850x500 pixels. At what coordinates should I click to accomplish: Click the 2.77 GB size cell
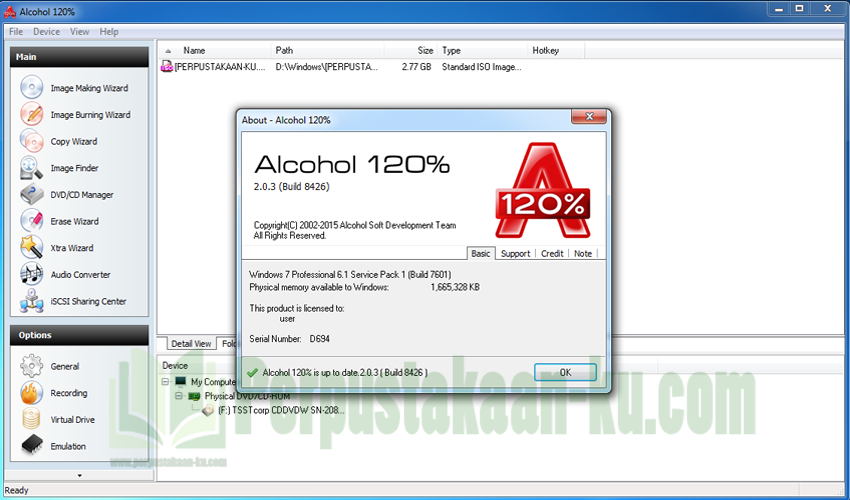tap(416, 67)
